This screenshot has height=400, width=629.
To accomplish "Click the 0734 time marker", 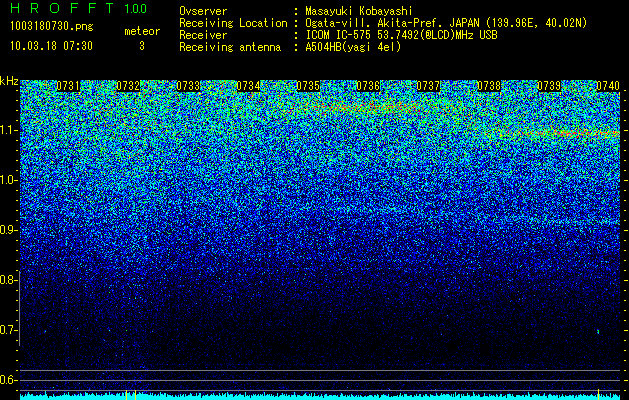I will tap(248, 86).
